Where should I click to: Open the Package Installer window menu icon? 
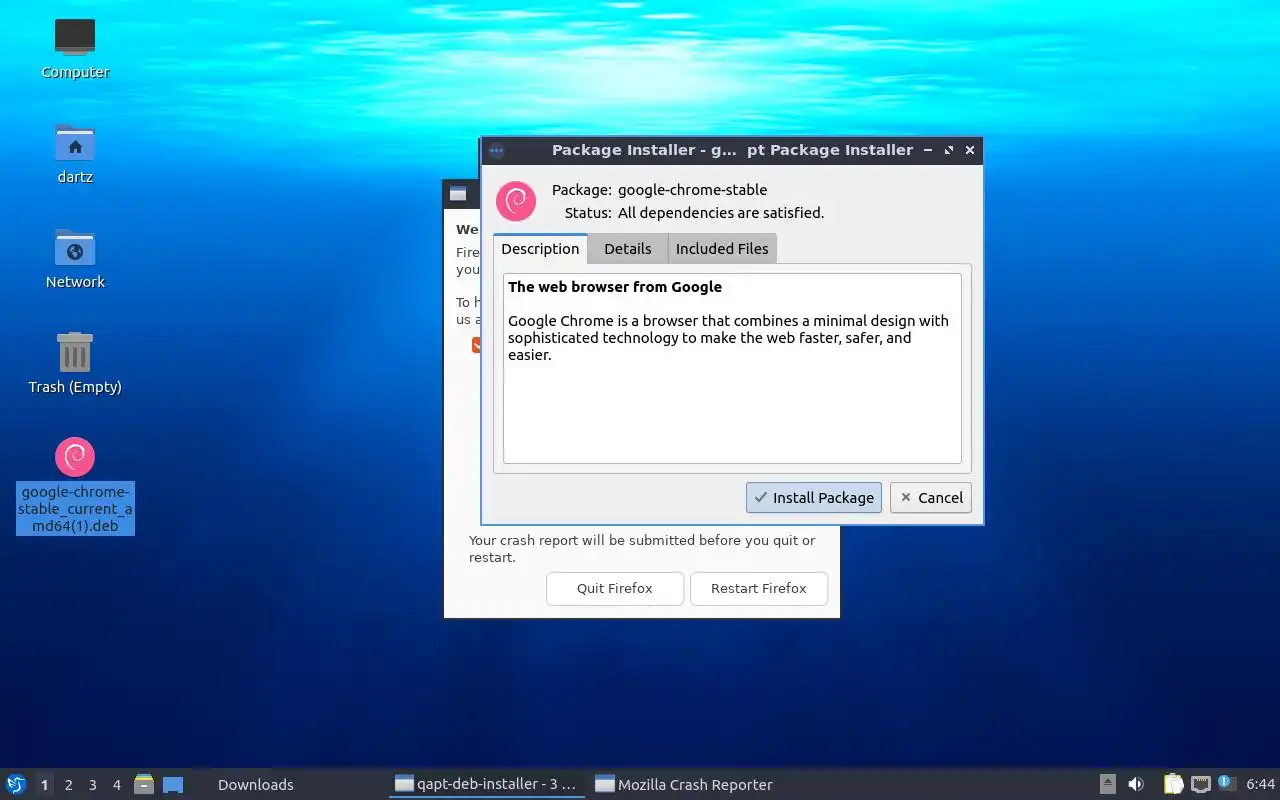pyautogui.click(x=497, y=150)
